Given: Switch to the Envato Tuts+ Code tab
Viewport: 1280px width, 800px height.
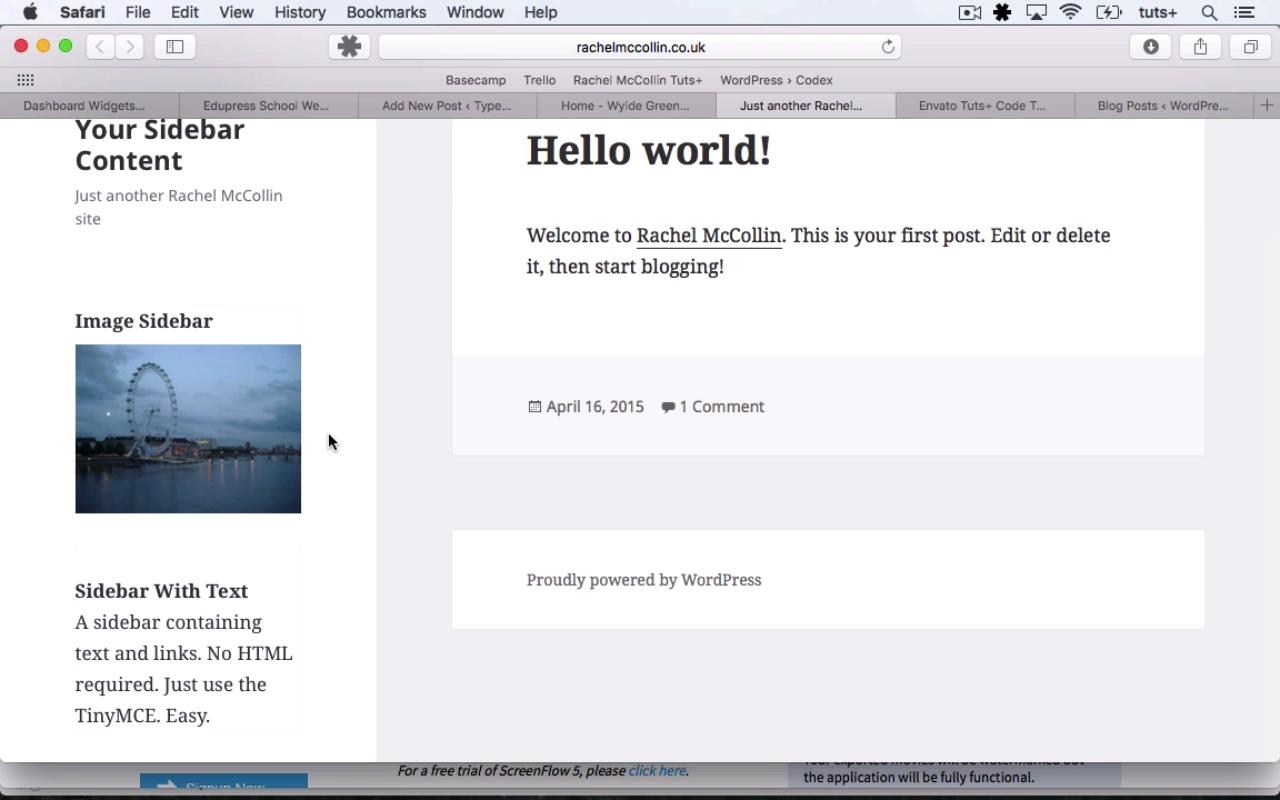Looking at the screenshot, I should 984,105.
